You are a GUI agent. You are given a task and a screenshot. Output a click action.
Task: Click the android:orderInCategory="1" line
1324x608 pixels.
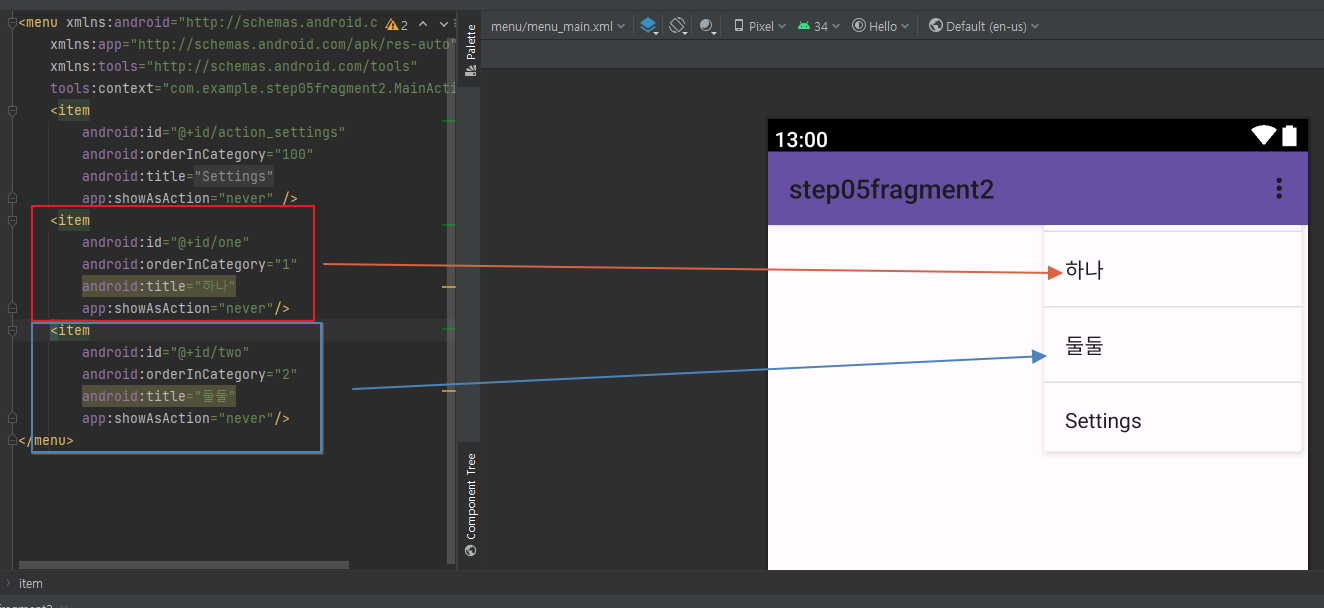pos(190,264)
